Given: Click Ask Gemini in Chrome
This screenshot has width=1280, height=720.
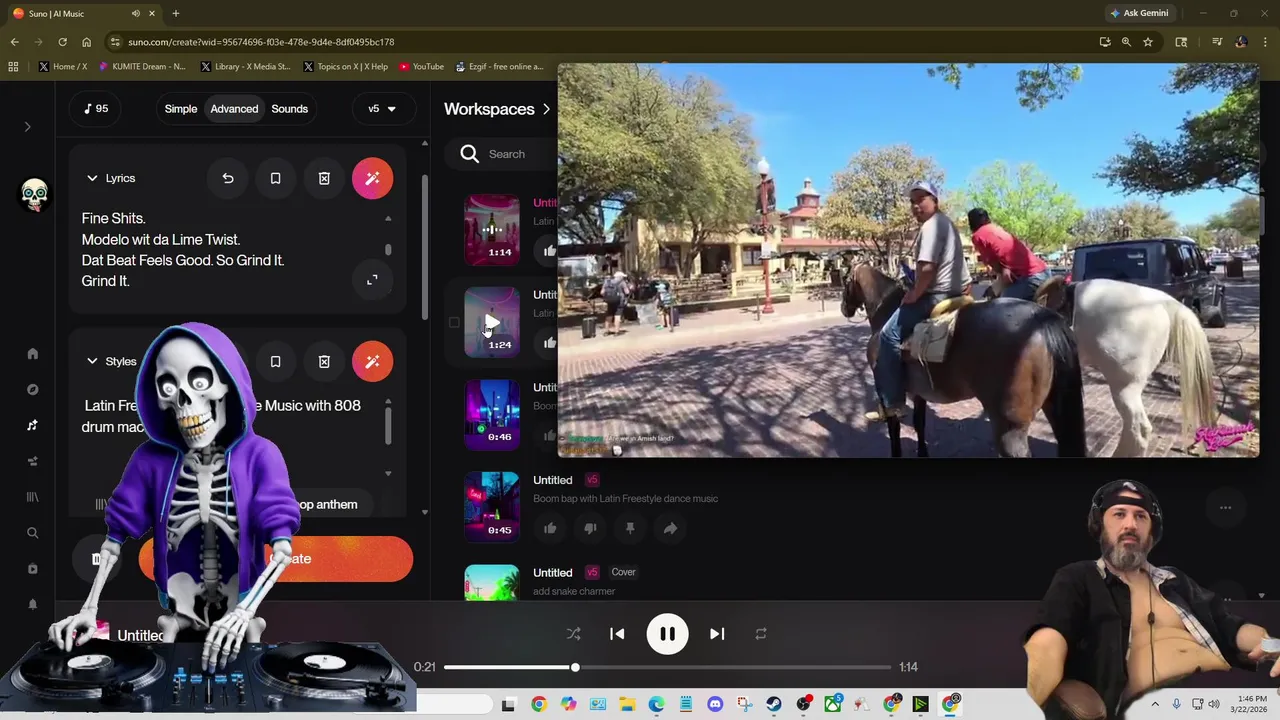Looking at the screenshot, I should (1139, 13).
